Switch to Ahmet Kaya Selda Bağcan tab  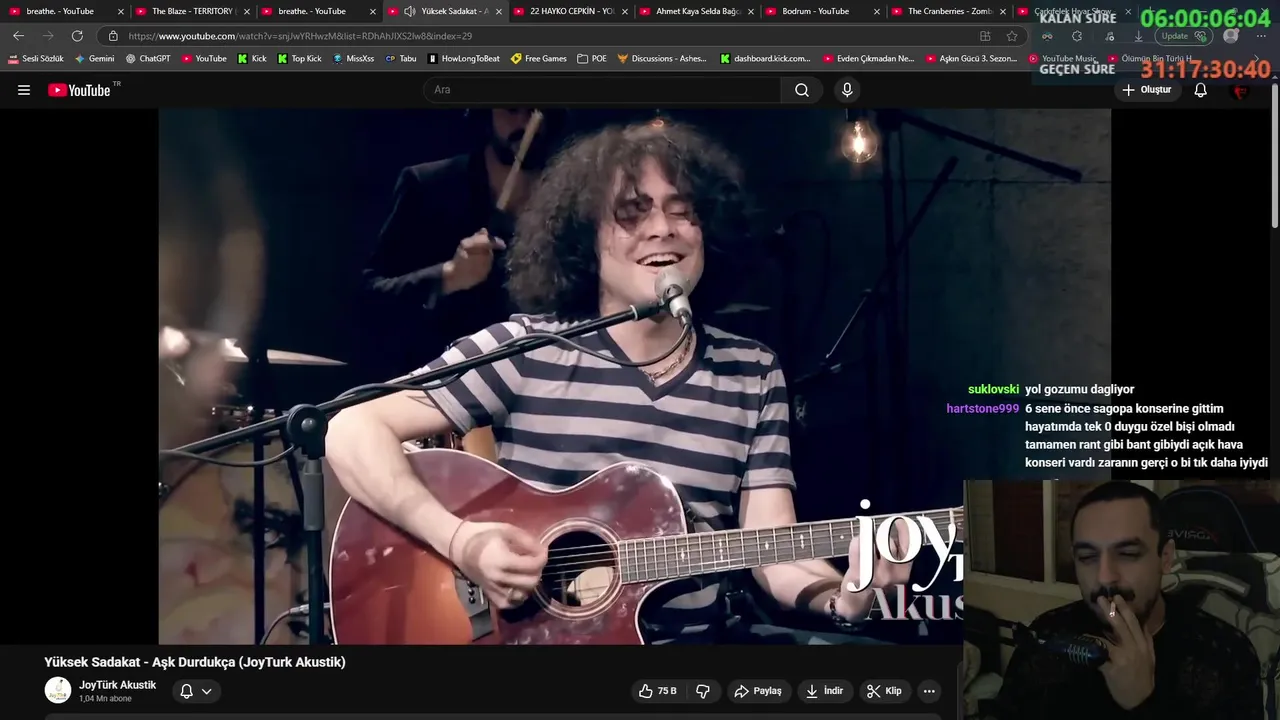(x=698, y=11)
